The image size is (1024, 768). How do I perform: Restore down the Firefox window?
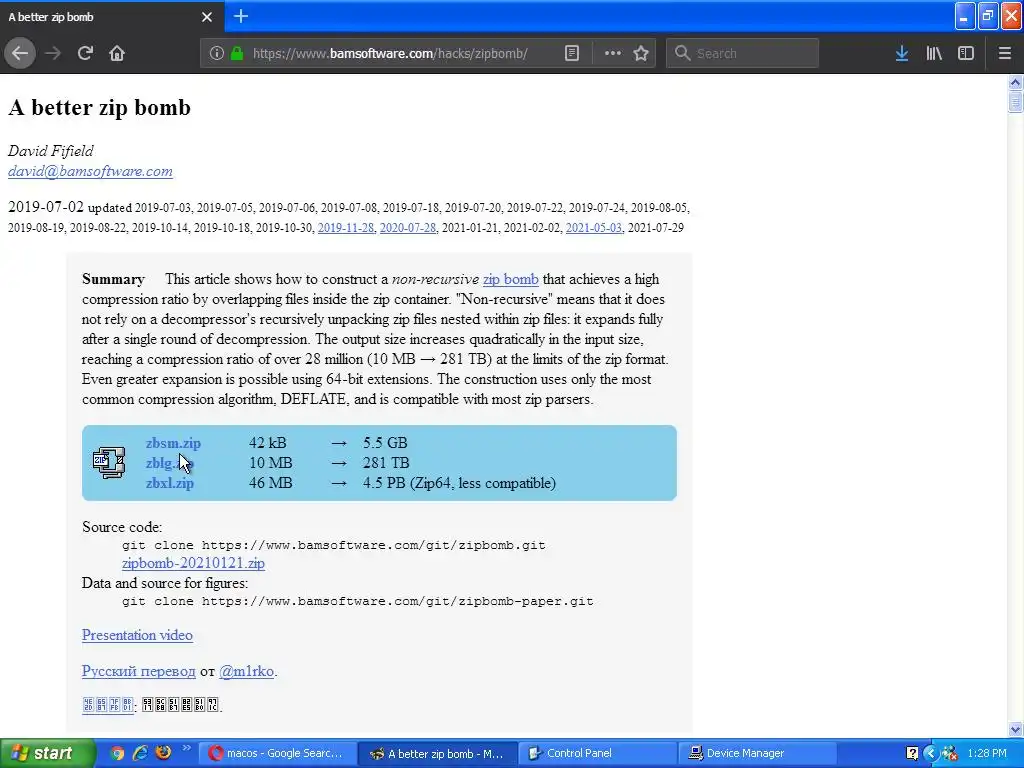[x=988, y=16]
